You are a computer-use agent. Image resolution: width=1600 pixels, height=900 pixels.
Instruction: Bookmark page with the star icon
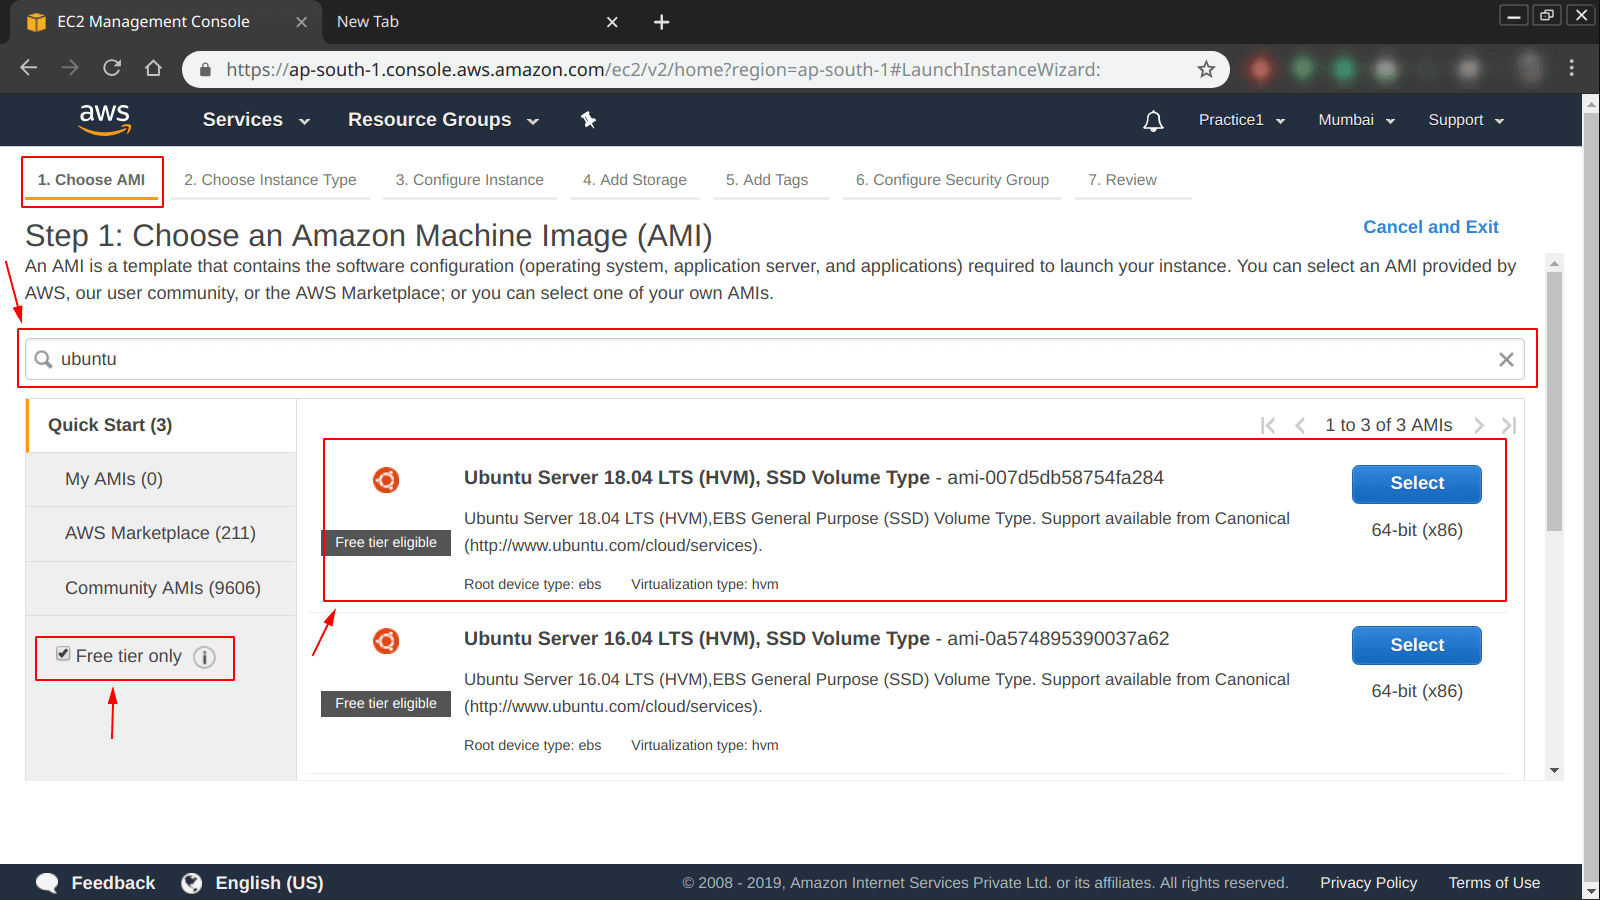(1206, 69)
